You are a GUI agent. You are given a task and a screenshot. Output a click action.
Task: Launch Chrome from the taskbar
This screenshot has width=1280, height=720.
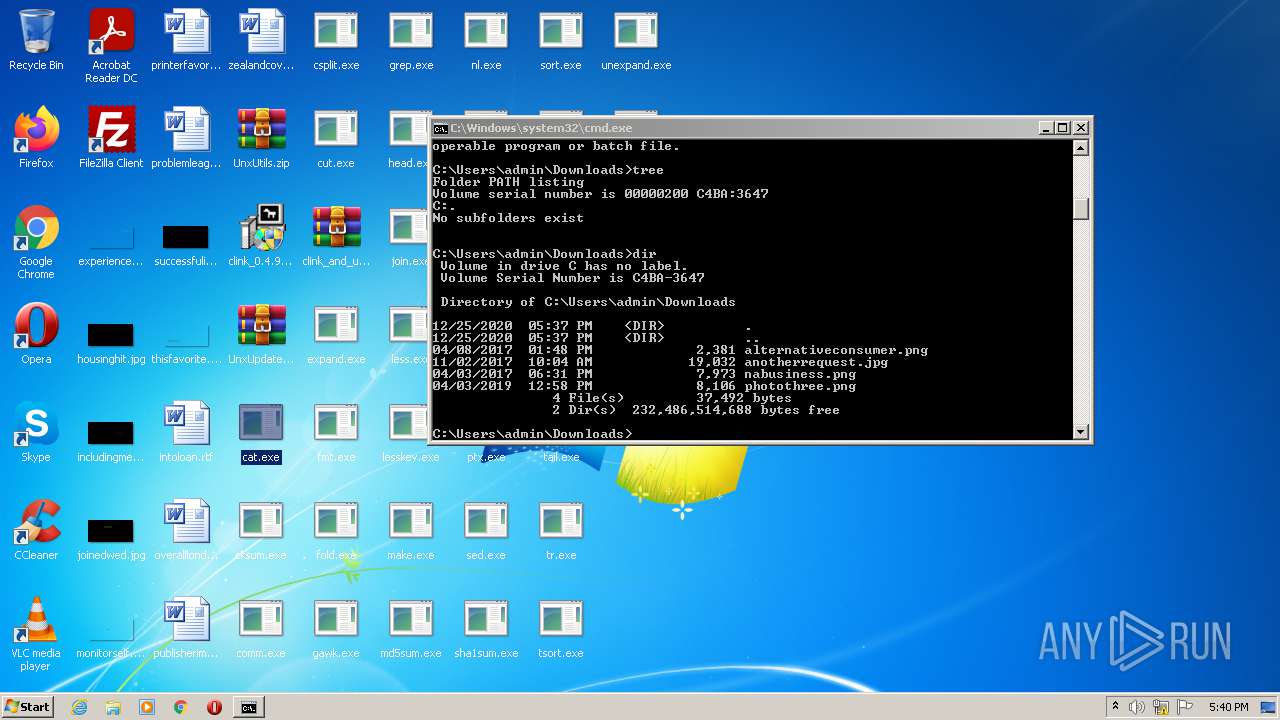pyautogui.click(x=181, y=707)
